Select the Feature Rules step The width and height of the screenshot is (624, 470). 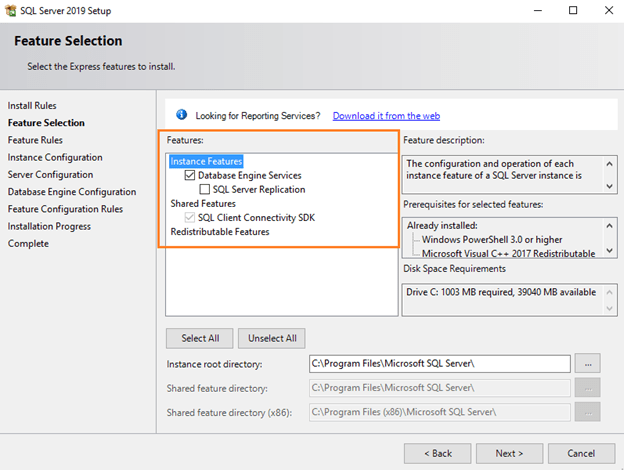tap(35, 140)
